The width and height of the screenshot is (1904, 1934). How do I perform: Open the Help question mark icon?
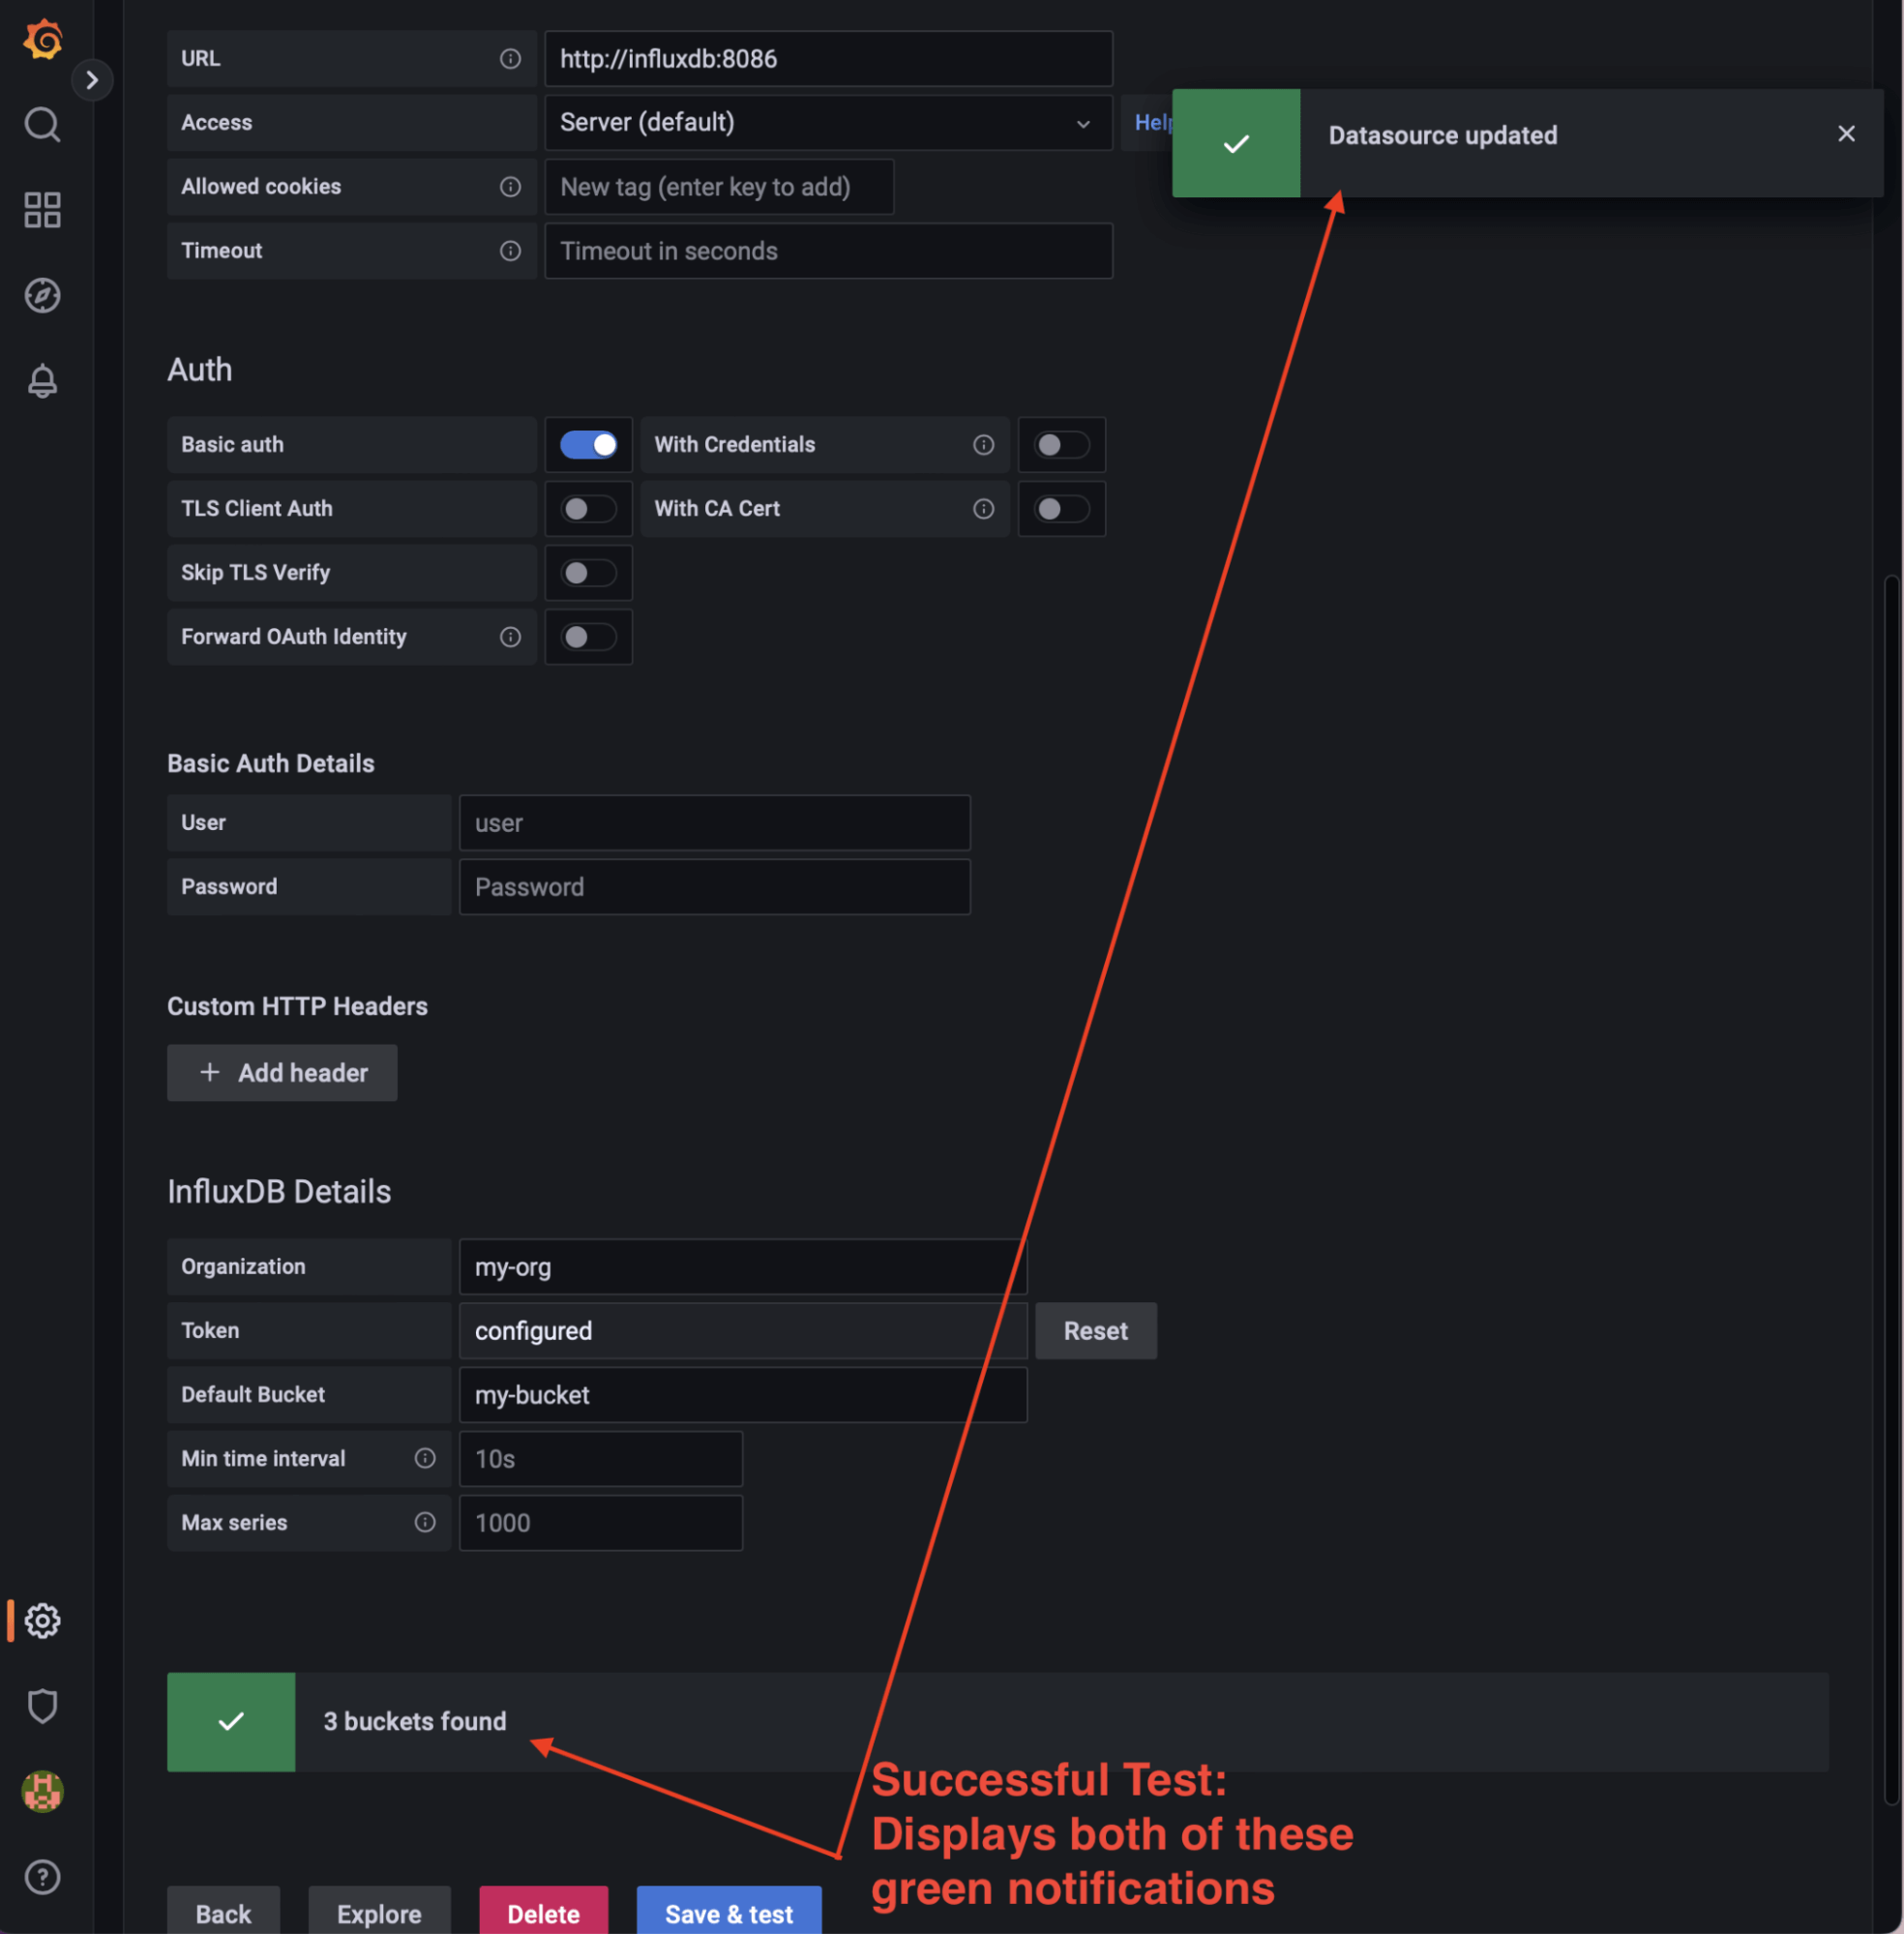tap(43, 1877)
